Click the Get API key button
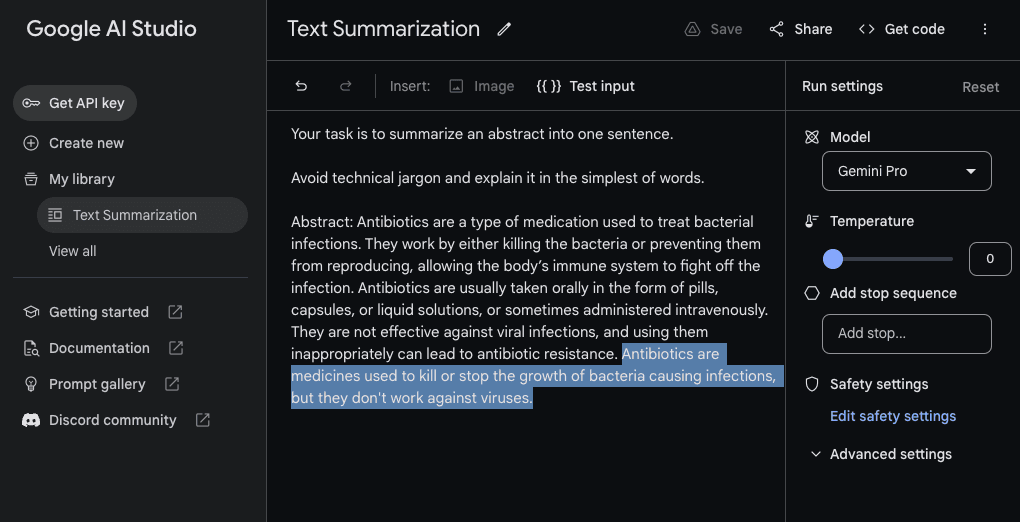Screen dimensions: 1020x522 click(x=75, y=103)
